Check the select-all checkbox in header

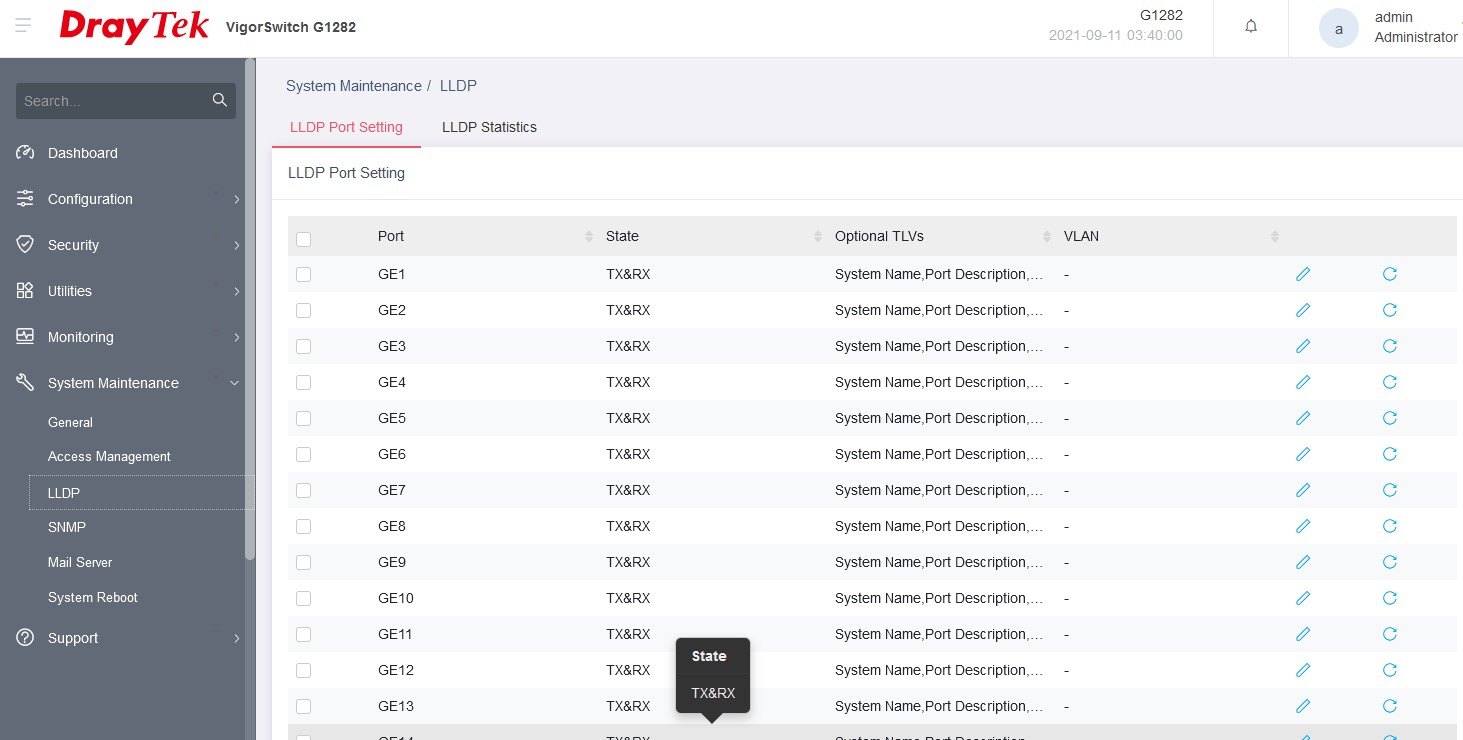point(304,238)
